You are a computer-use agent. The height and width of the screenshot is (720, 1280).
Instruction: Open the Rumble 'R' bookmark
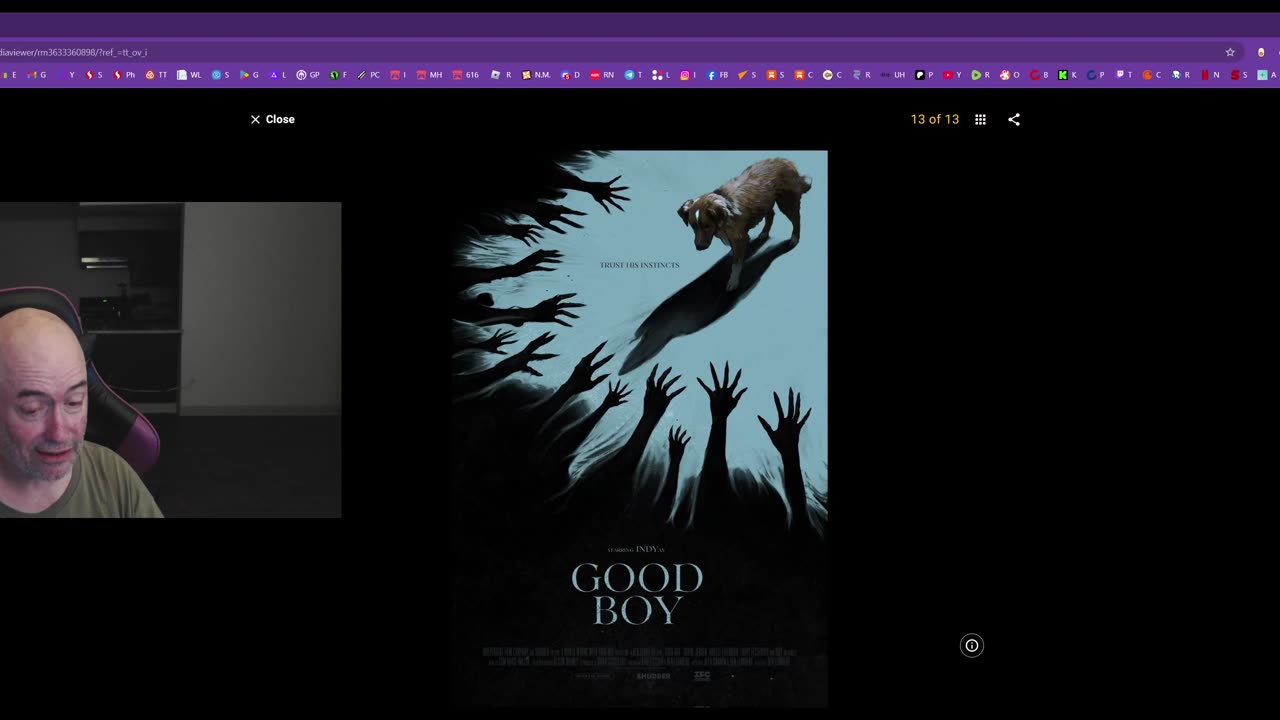point(980,75)
